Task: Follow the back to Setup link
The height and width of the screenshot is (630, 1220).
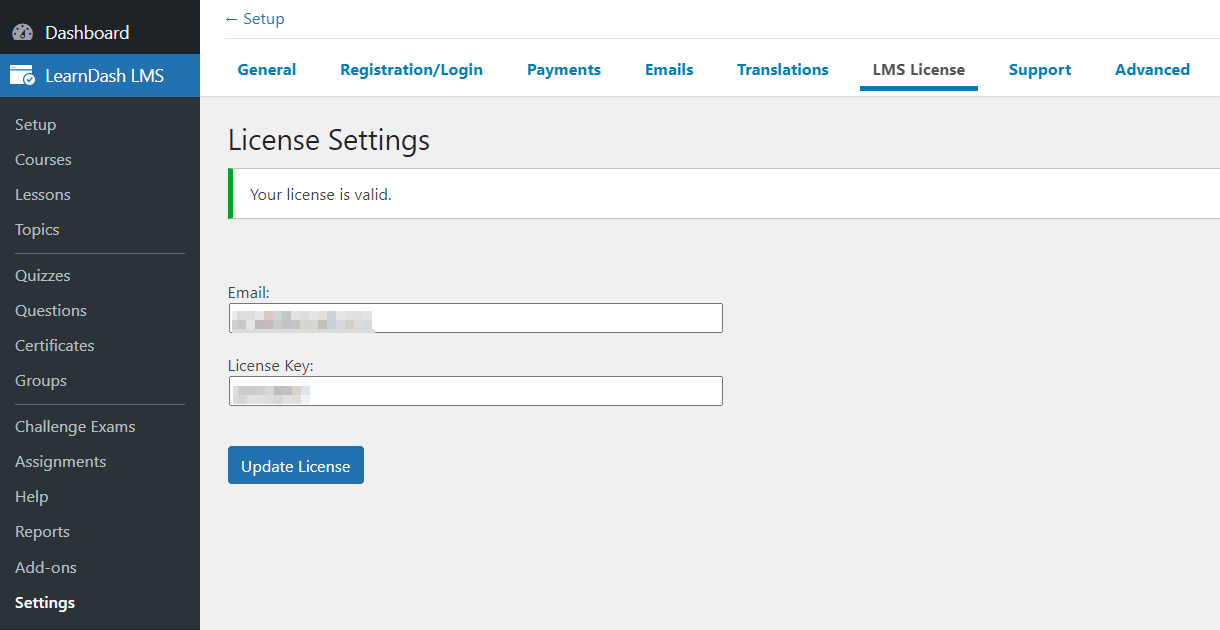Action: click(255, 19)
